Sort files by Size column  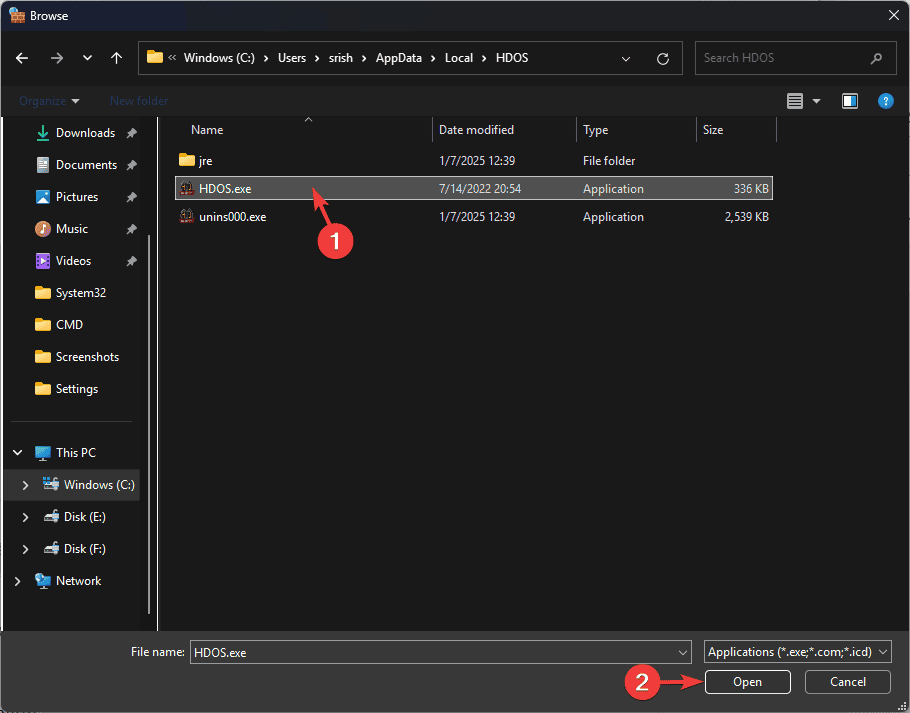tap(713, 130)
